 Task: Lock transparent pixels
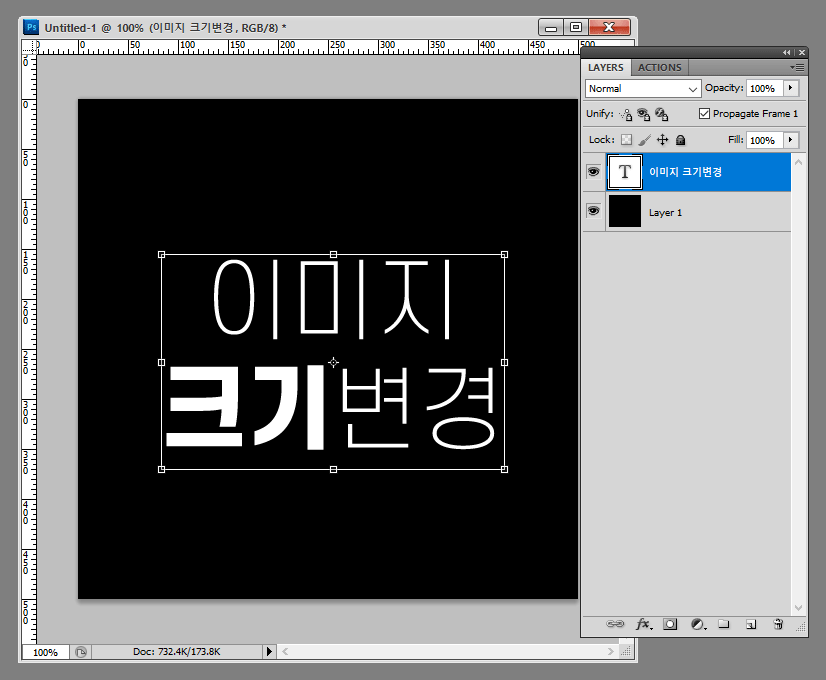(627, 139)
